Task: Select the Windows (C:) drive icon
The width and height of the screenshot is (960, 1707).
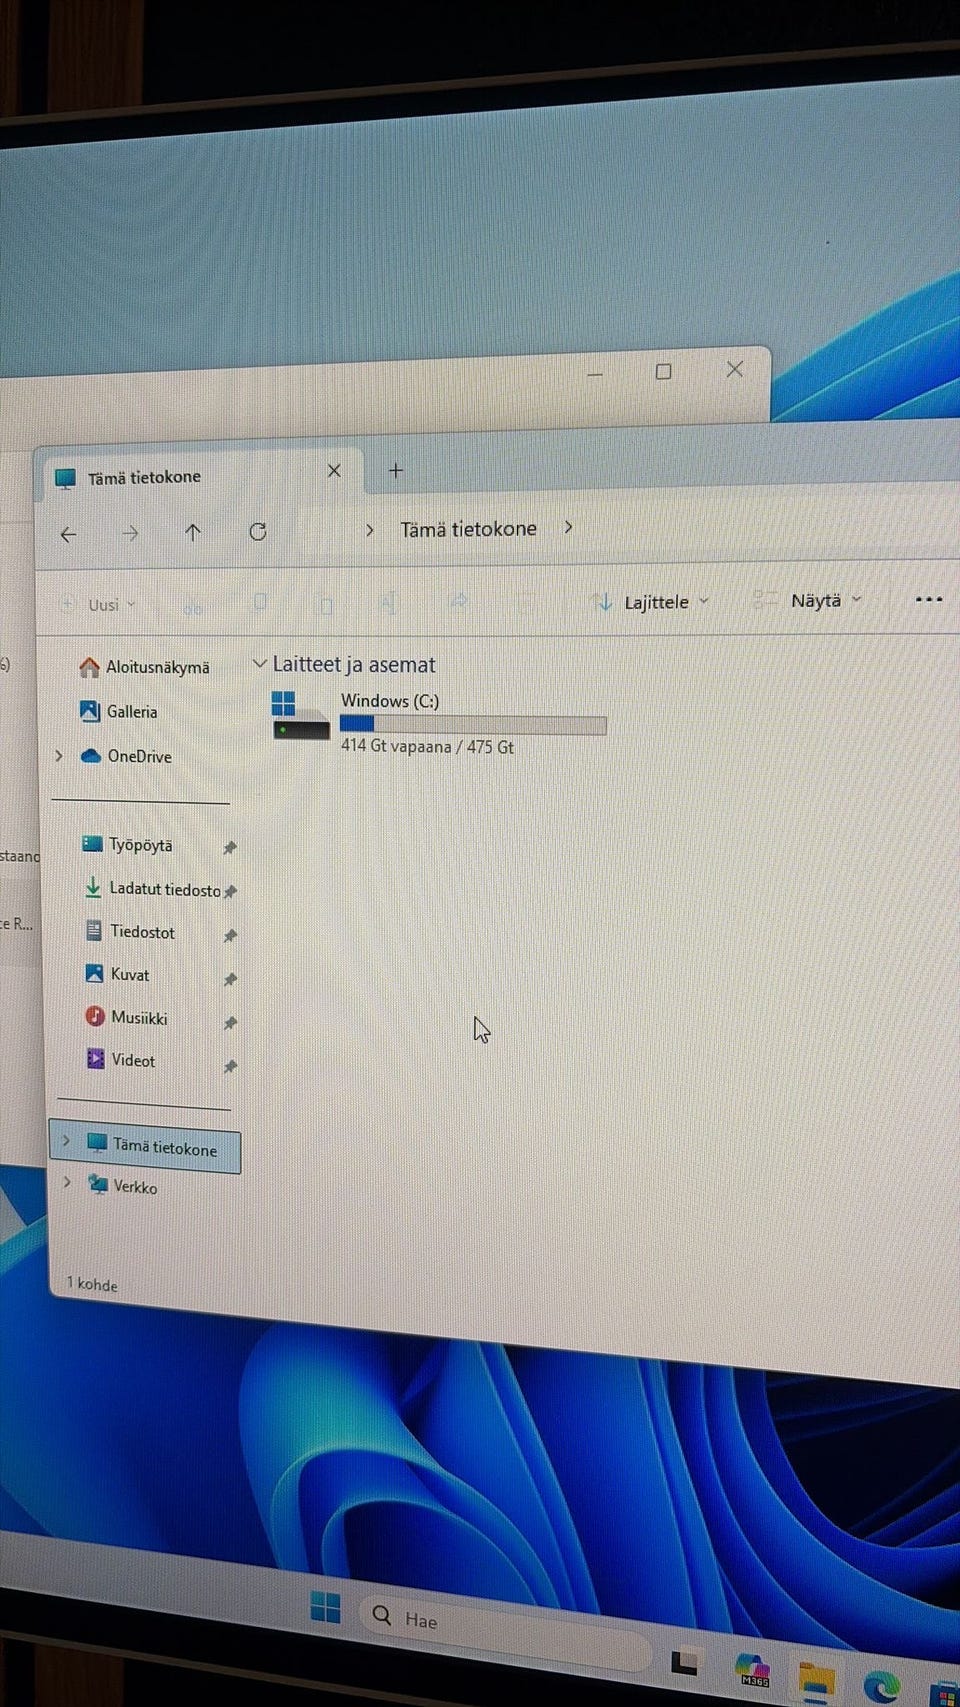Action: tap(301, 715)
